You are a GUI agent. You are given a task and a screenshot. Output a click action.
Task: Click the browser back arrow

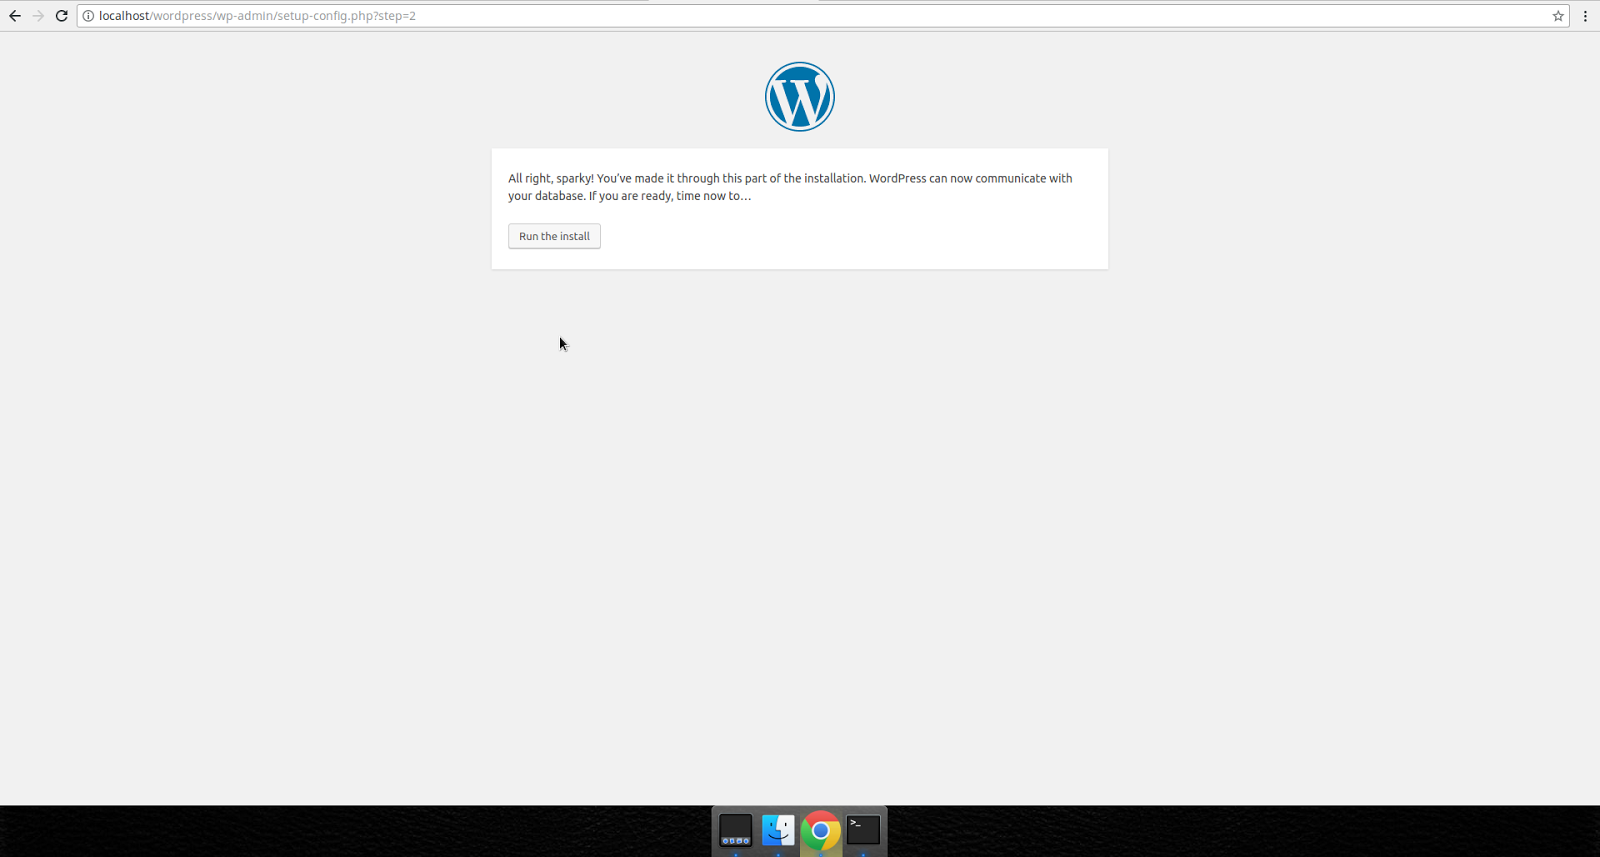tap(15, 16)
